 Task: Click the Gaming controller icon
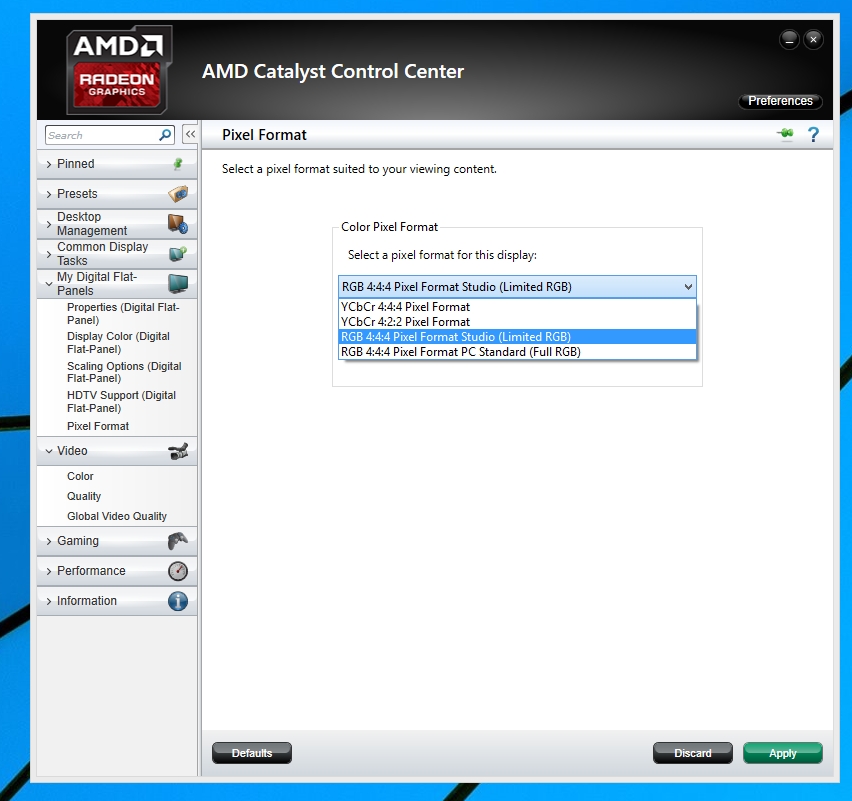[x=178, y=541]
